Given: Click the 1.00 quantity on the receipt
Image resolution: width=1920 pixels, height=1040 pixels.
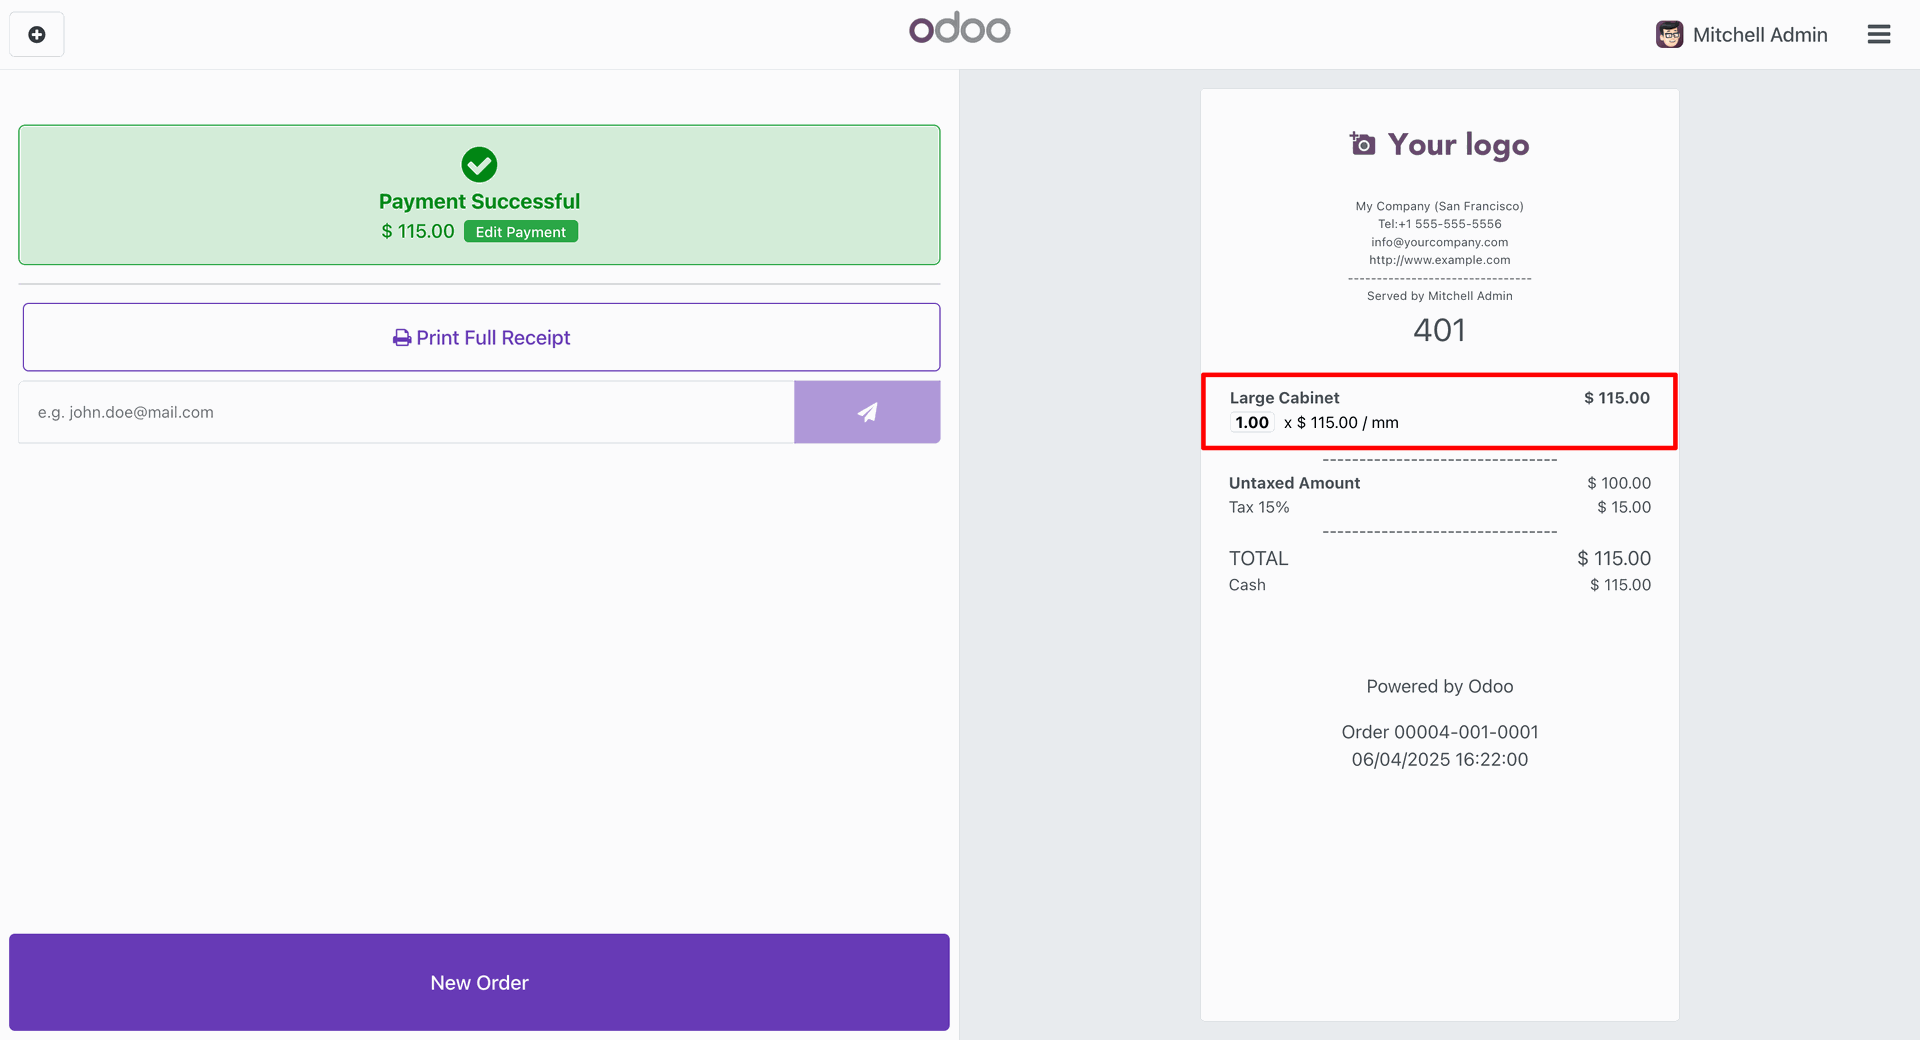Looking at the screenshot, I should pyautogui.click(x=1251, y=423).
